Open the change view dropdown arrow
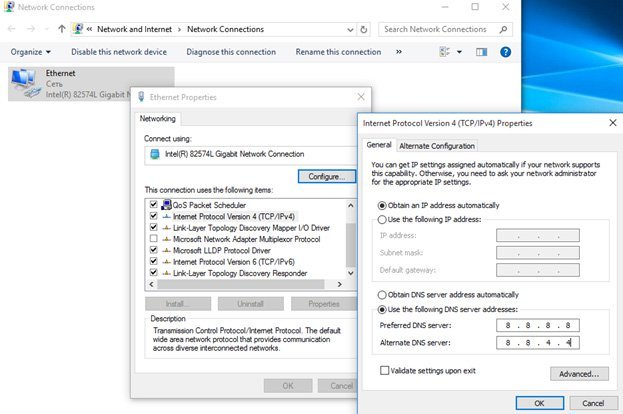 (458, 52)
